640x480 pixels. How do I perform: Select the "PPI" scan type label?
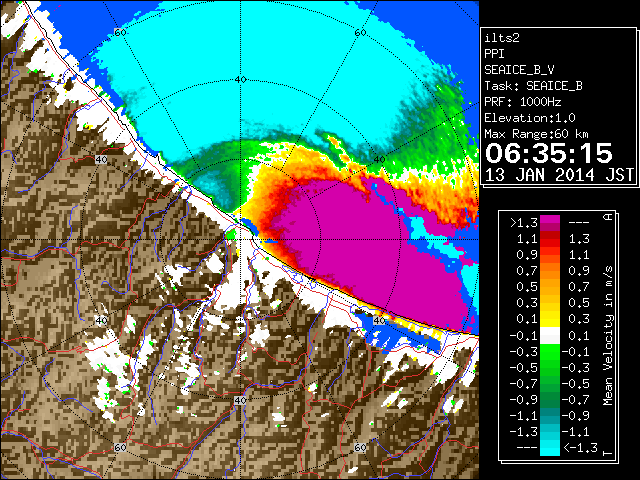click(x=494, y=54)
